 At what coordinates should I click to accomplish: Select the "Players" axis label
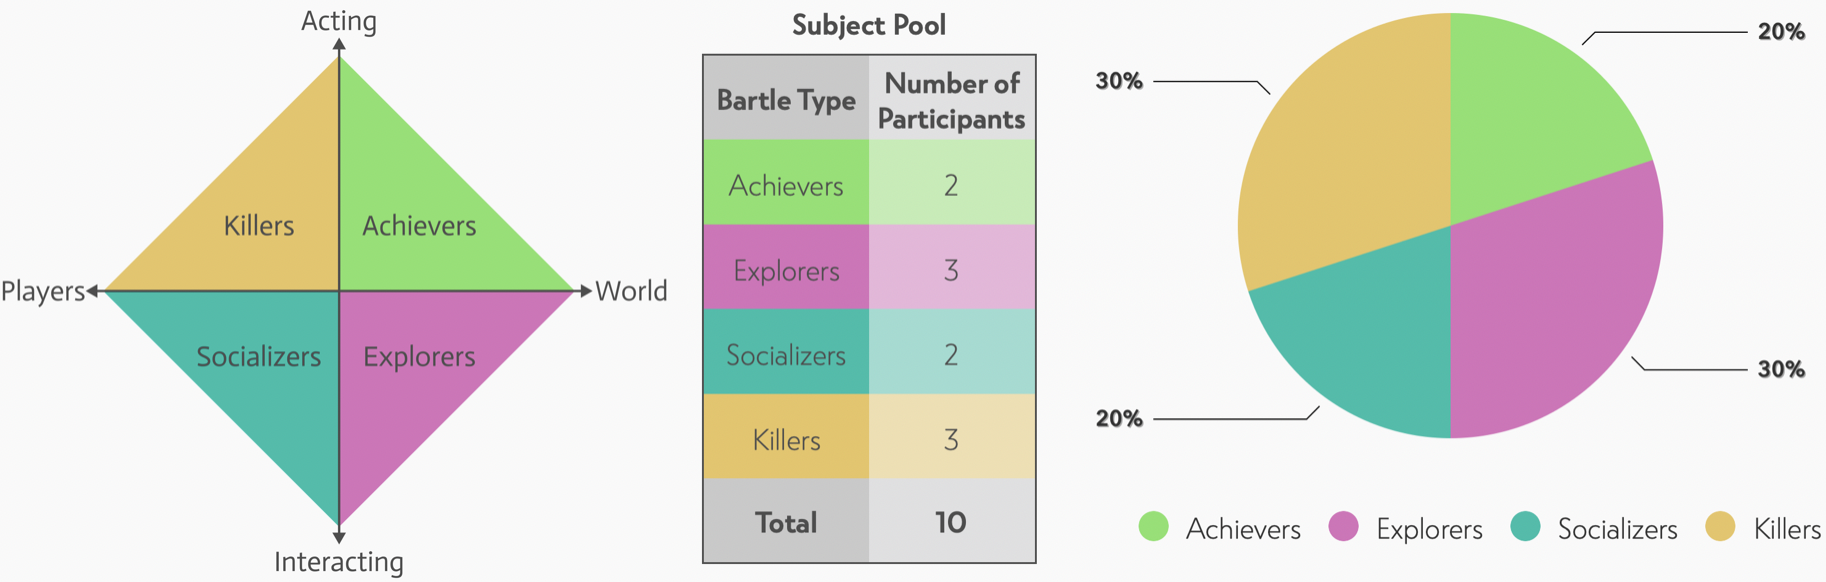43,291
